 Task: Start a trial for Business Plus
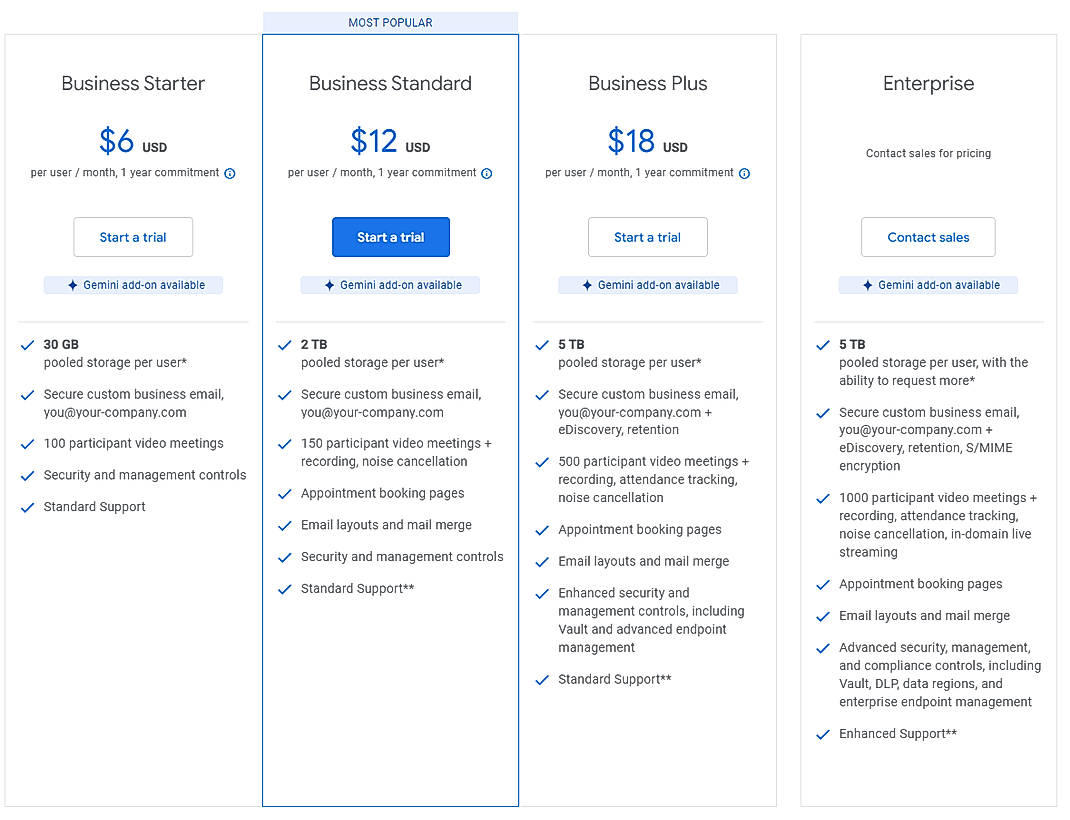click(647, 237)
